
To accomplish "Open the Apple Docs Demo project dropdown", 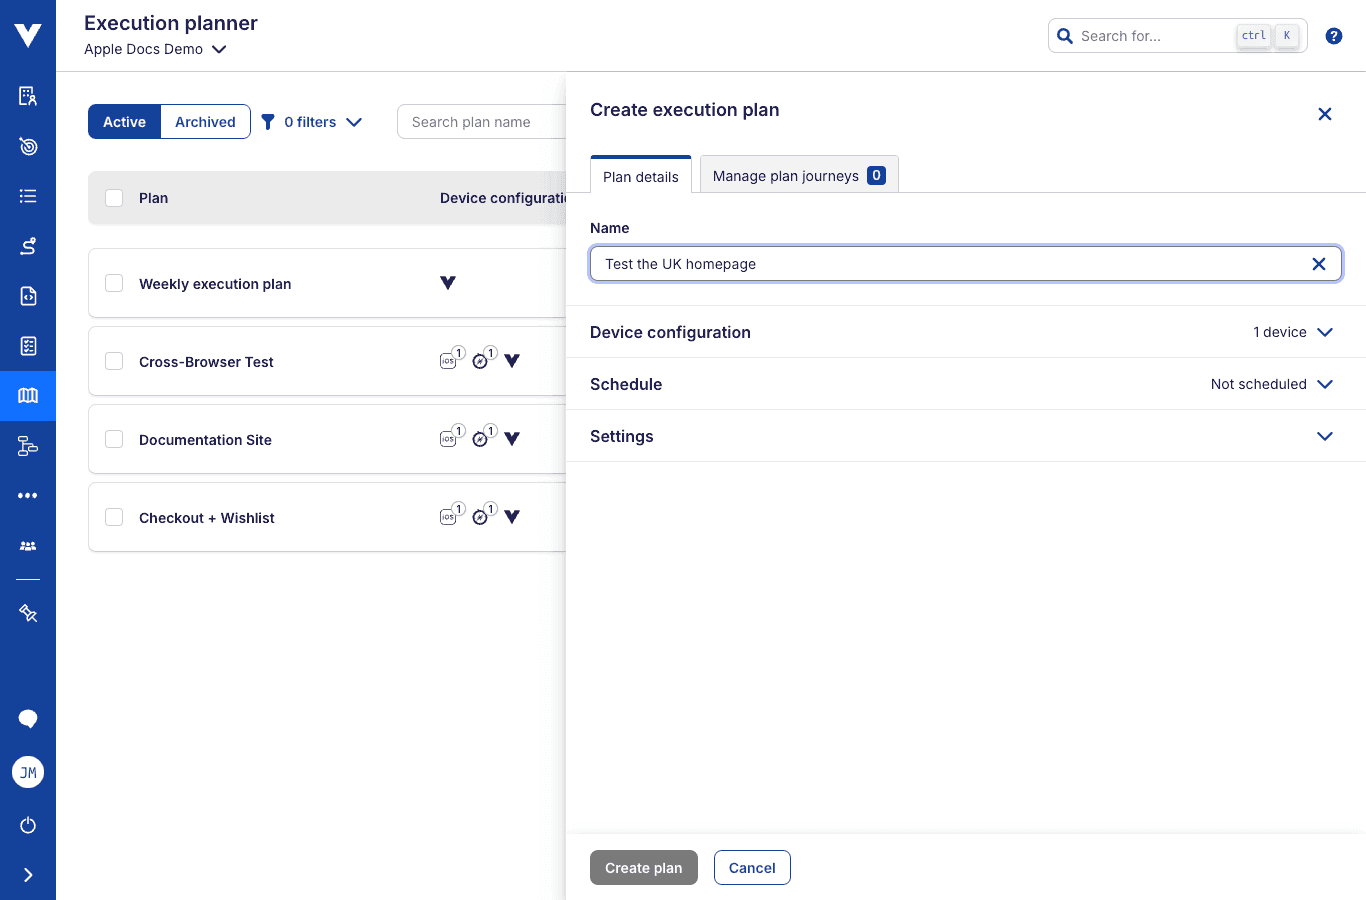I will coord(156,48).
